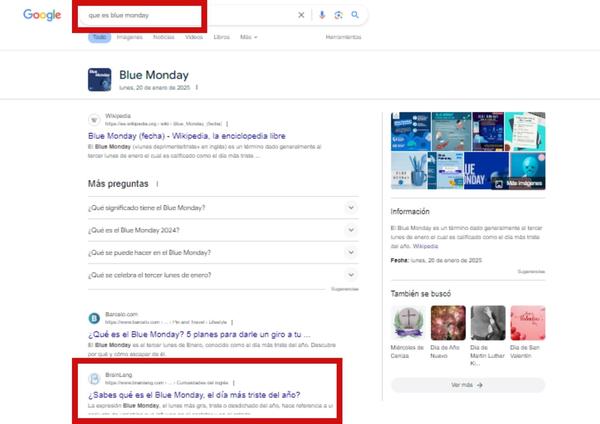Open Google Lens image search
Viewport: 600px width, 424px height.
coord(338,15)
